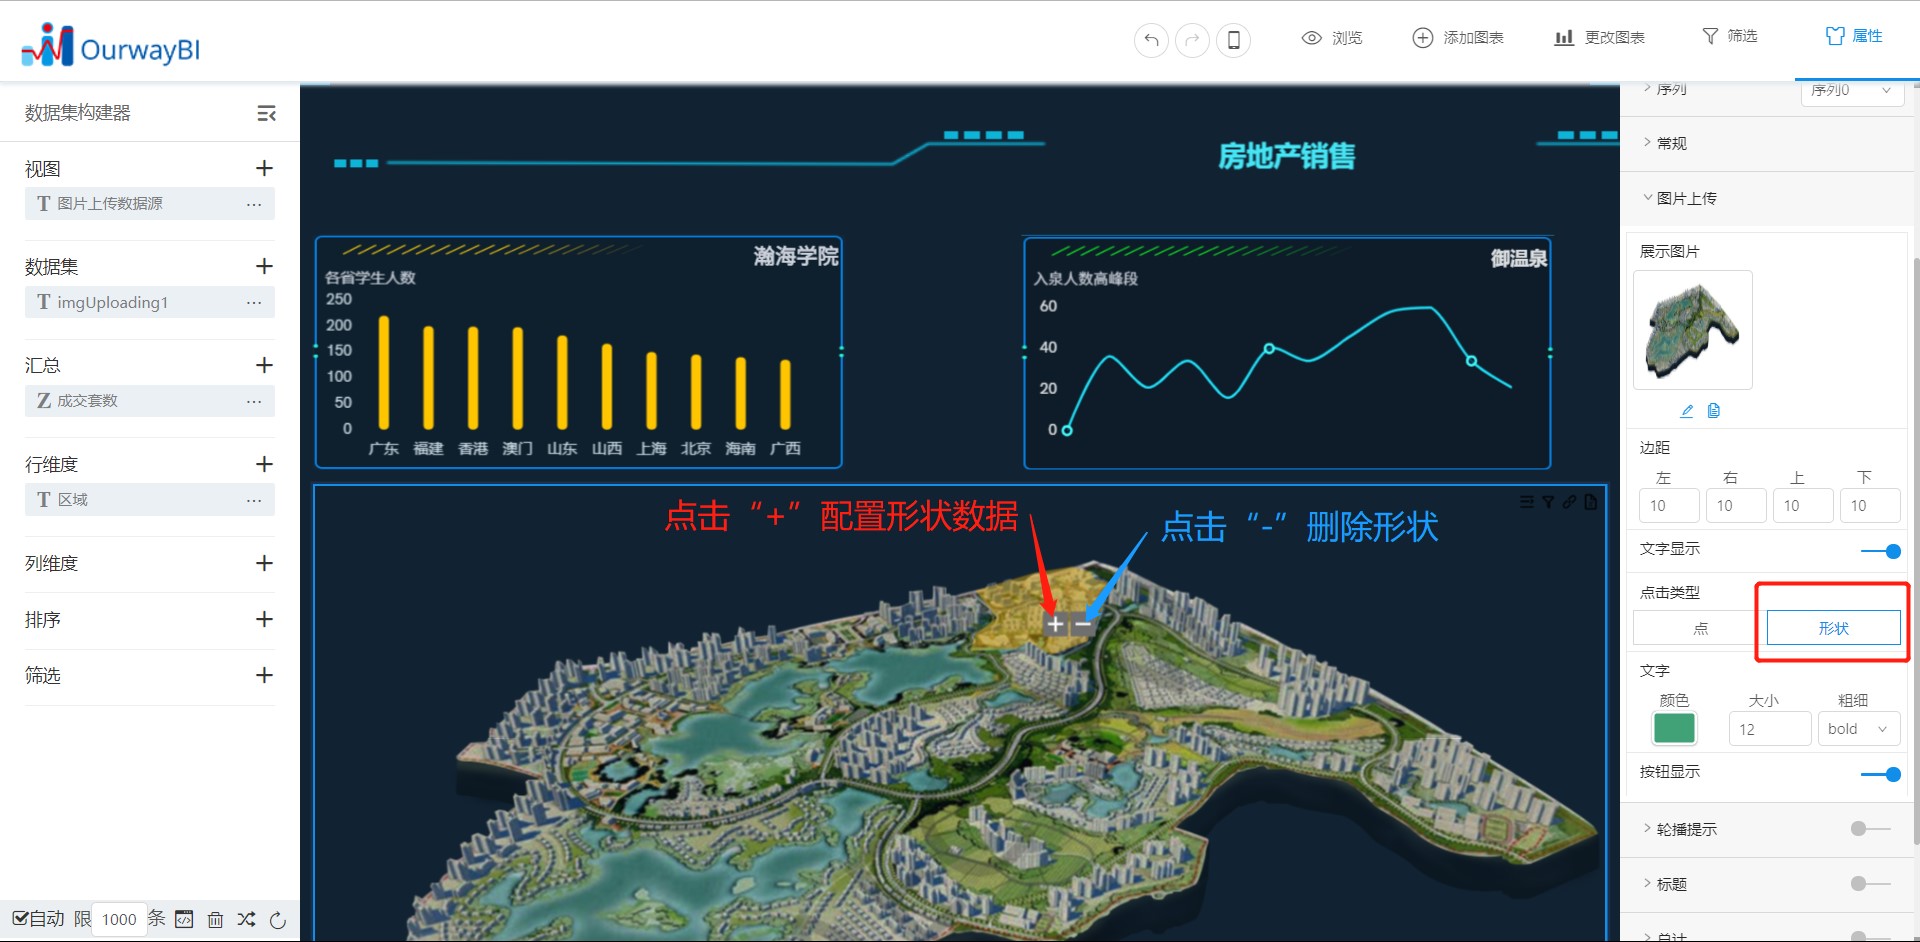
Task: Select 点 as click type
Action: (x=1700, y=628)
